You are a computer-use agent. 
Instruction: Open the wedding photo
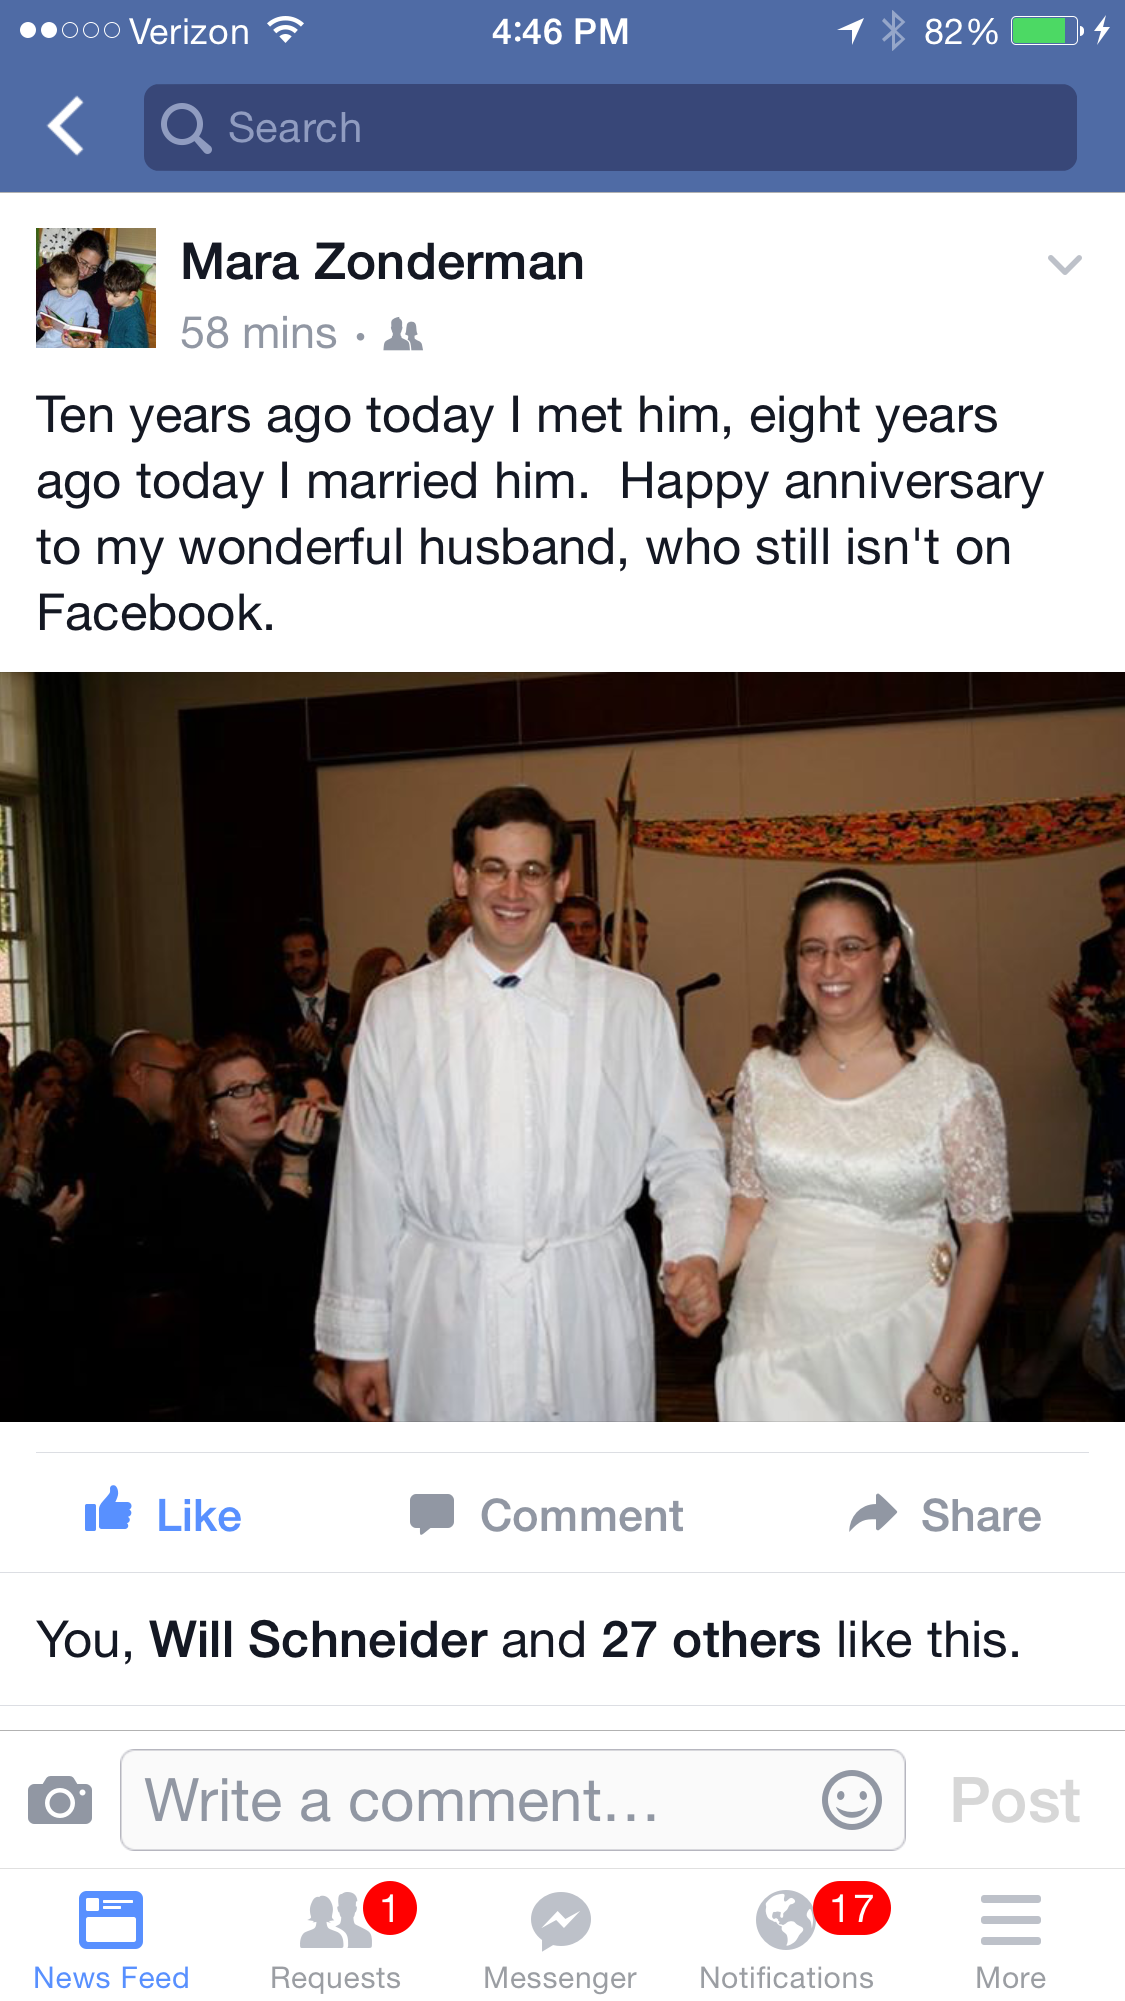point(562,1046)
